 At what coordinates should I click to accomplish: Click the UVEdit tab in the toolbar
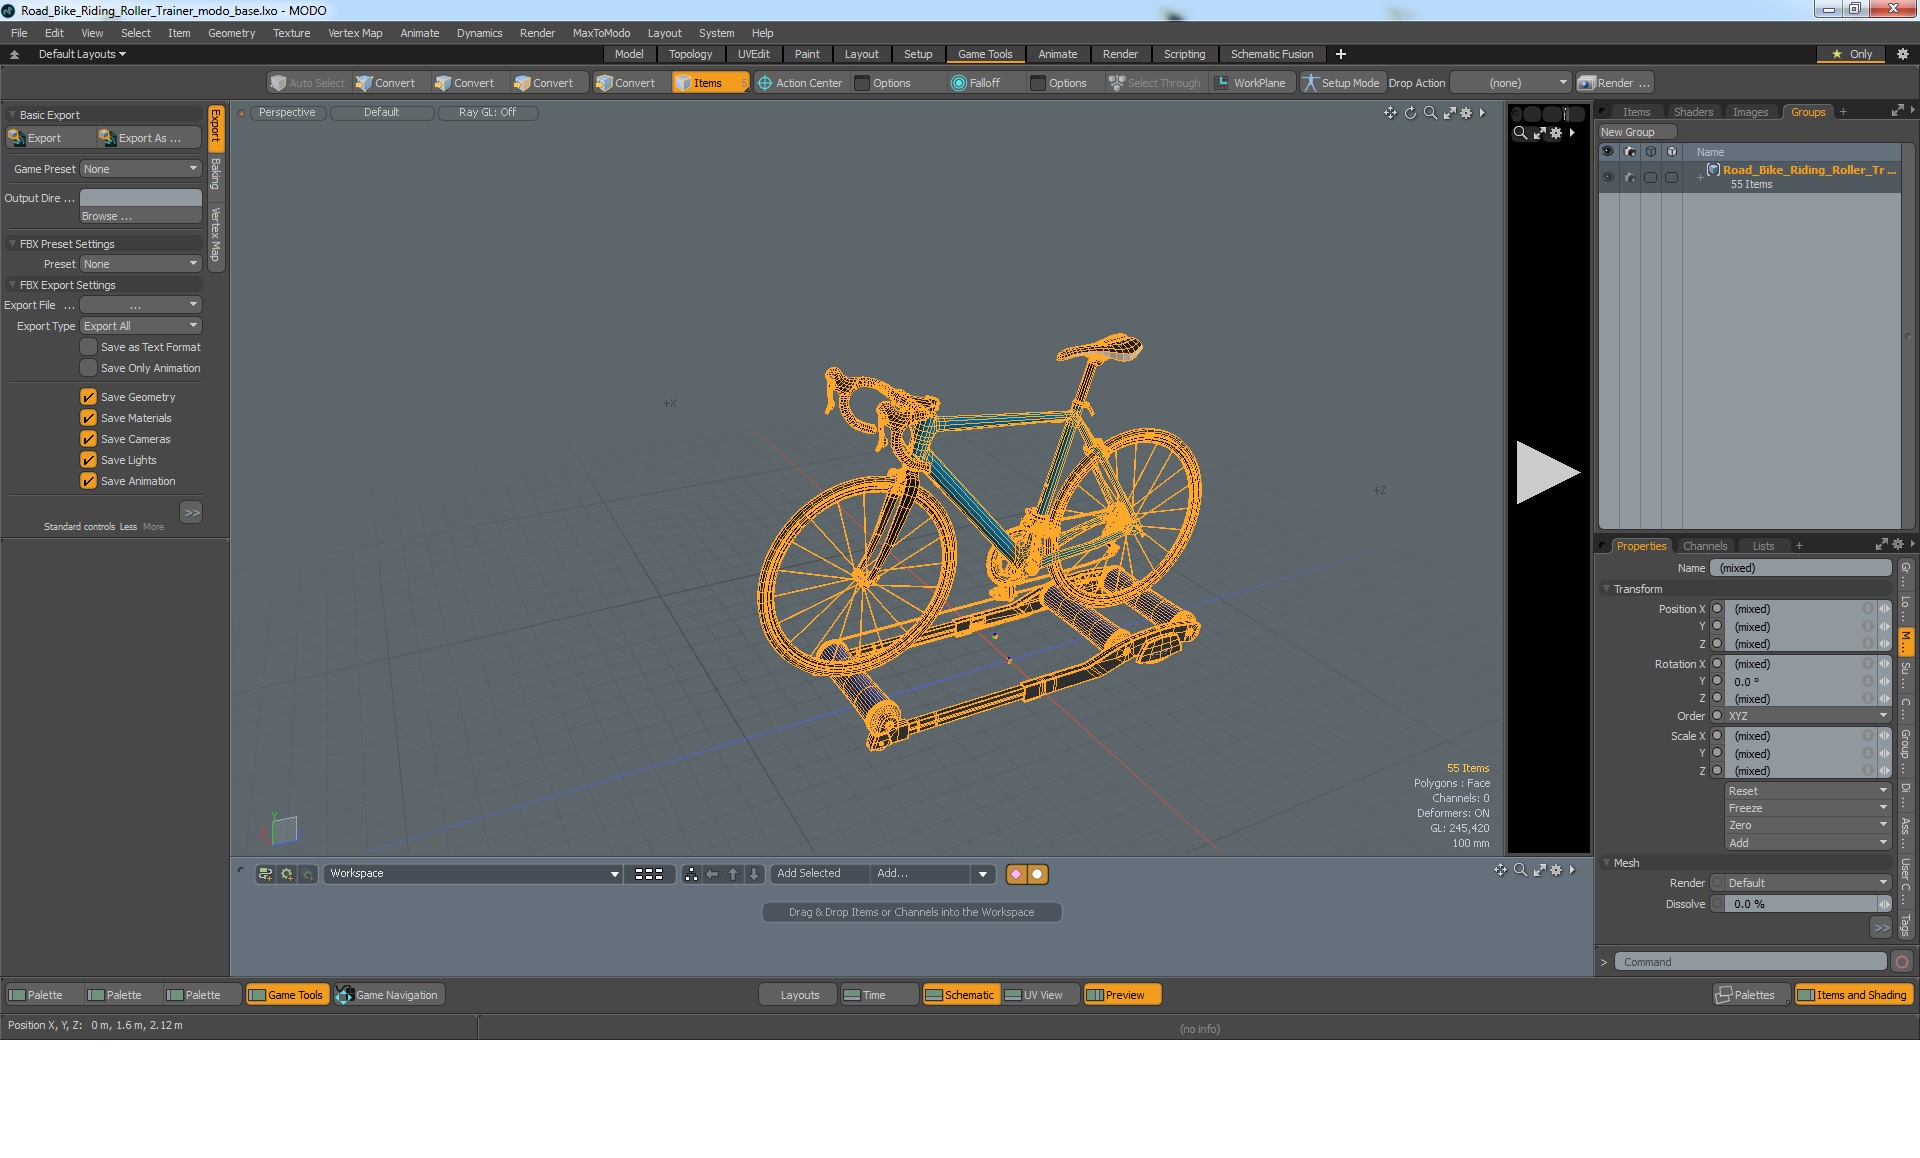754,54
